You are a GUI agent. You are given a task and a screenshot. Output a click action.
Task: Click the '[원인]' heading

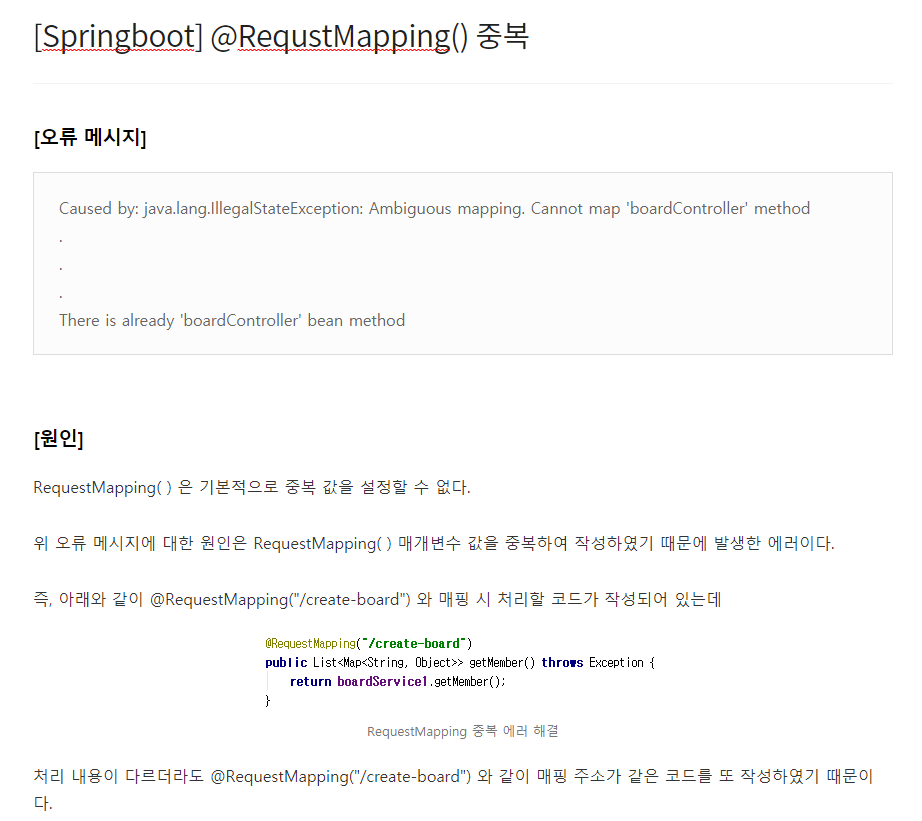59,438
